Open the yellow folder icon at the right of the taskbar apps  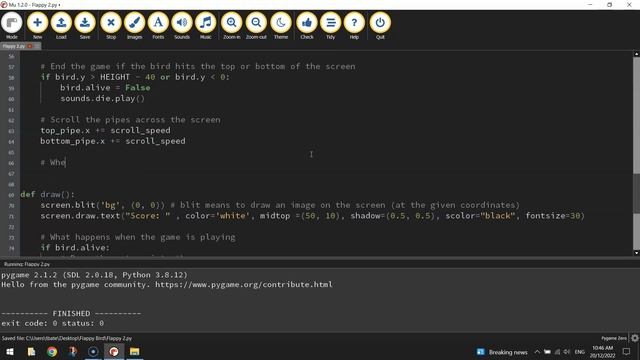pyautogui.click(x=134, y=351)
